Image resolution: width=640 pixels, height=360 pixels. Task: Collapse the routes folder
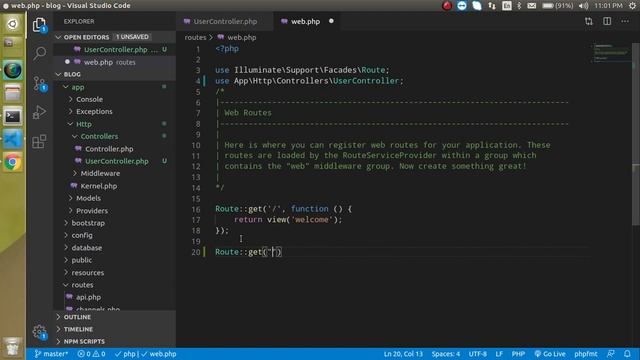click(x=82, y=285)
